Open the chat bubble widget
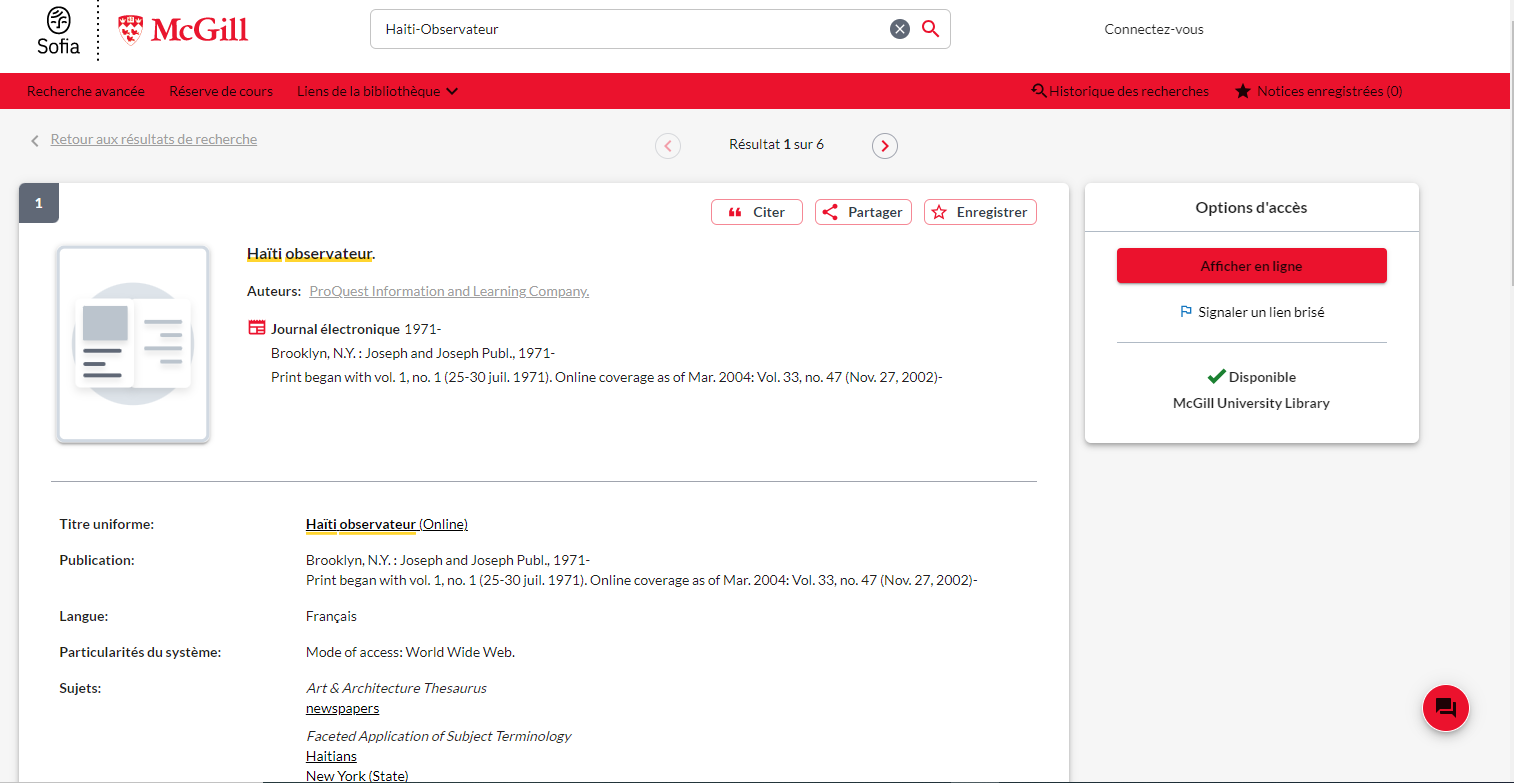This screenshot has height=783, width=1514. (x=1445, y=708)
